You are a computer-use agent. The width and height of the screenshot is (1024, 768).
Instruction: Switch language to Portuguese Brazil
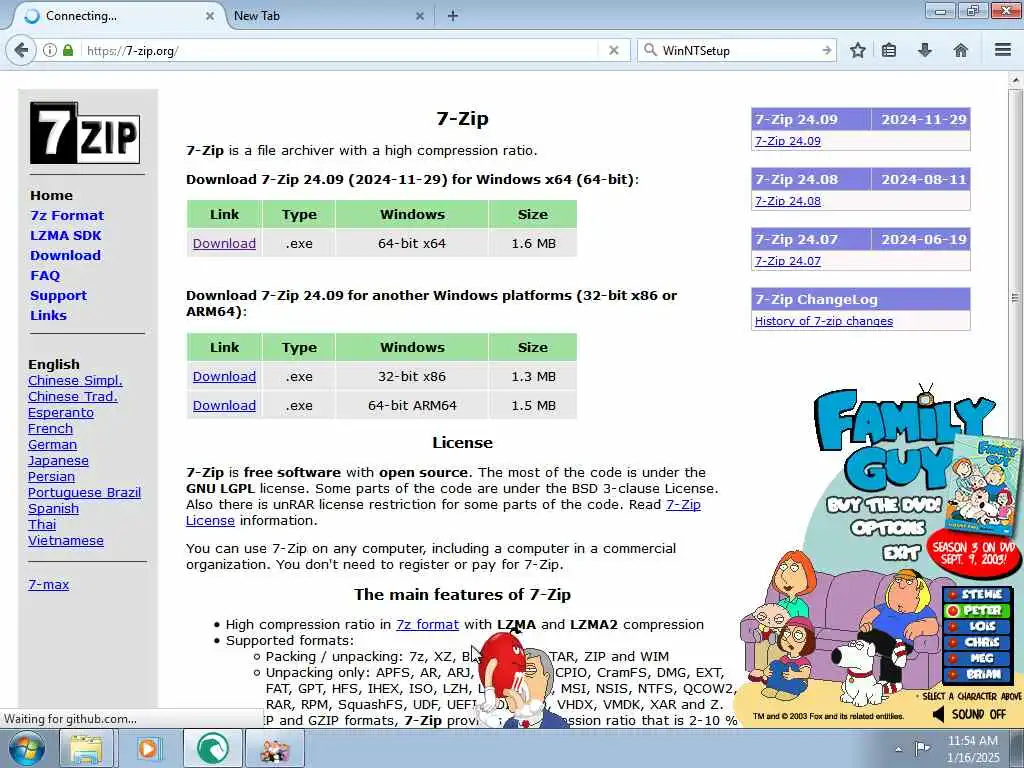(x=84, y=493)
